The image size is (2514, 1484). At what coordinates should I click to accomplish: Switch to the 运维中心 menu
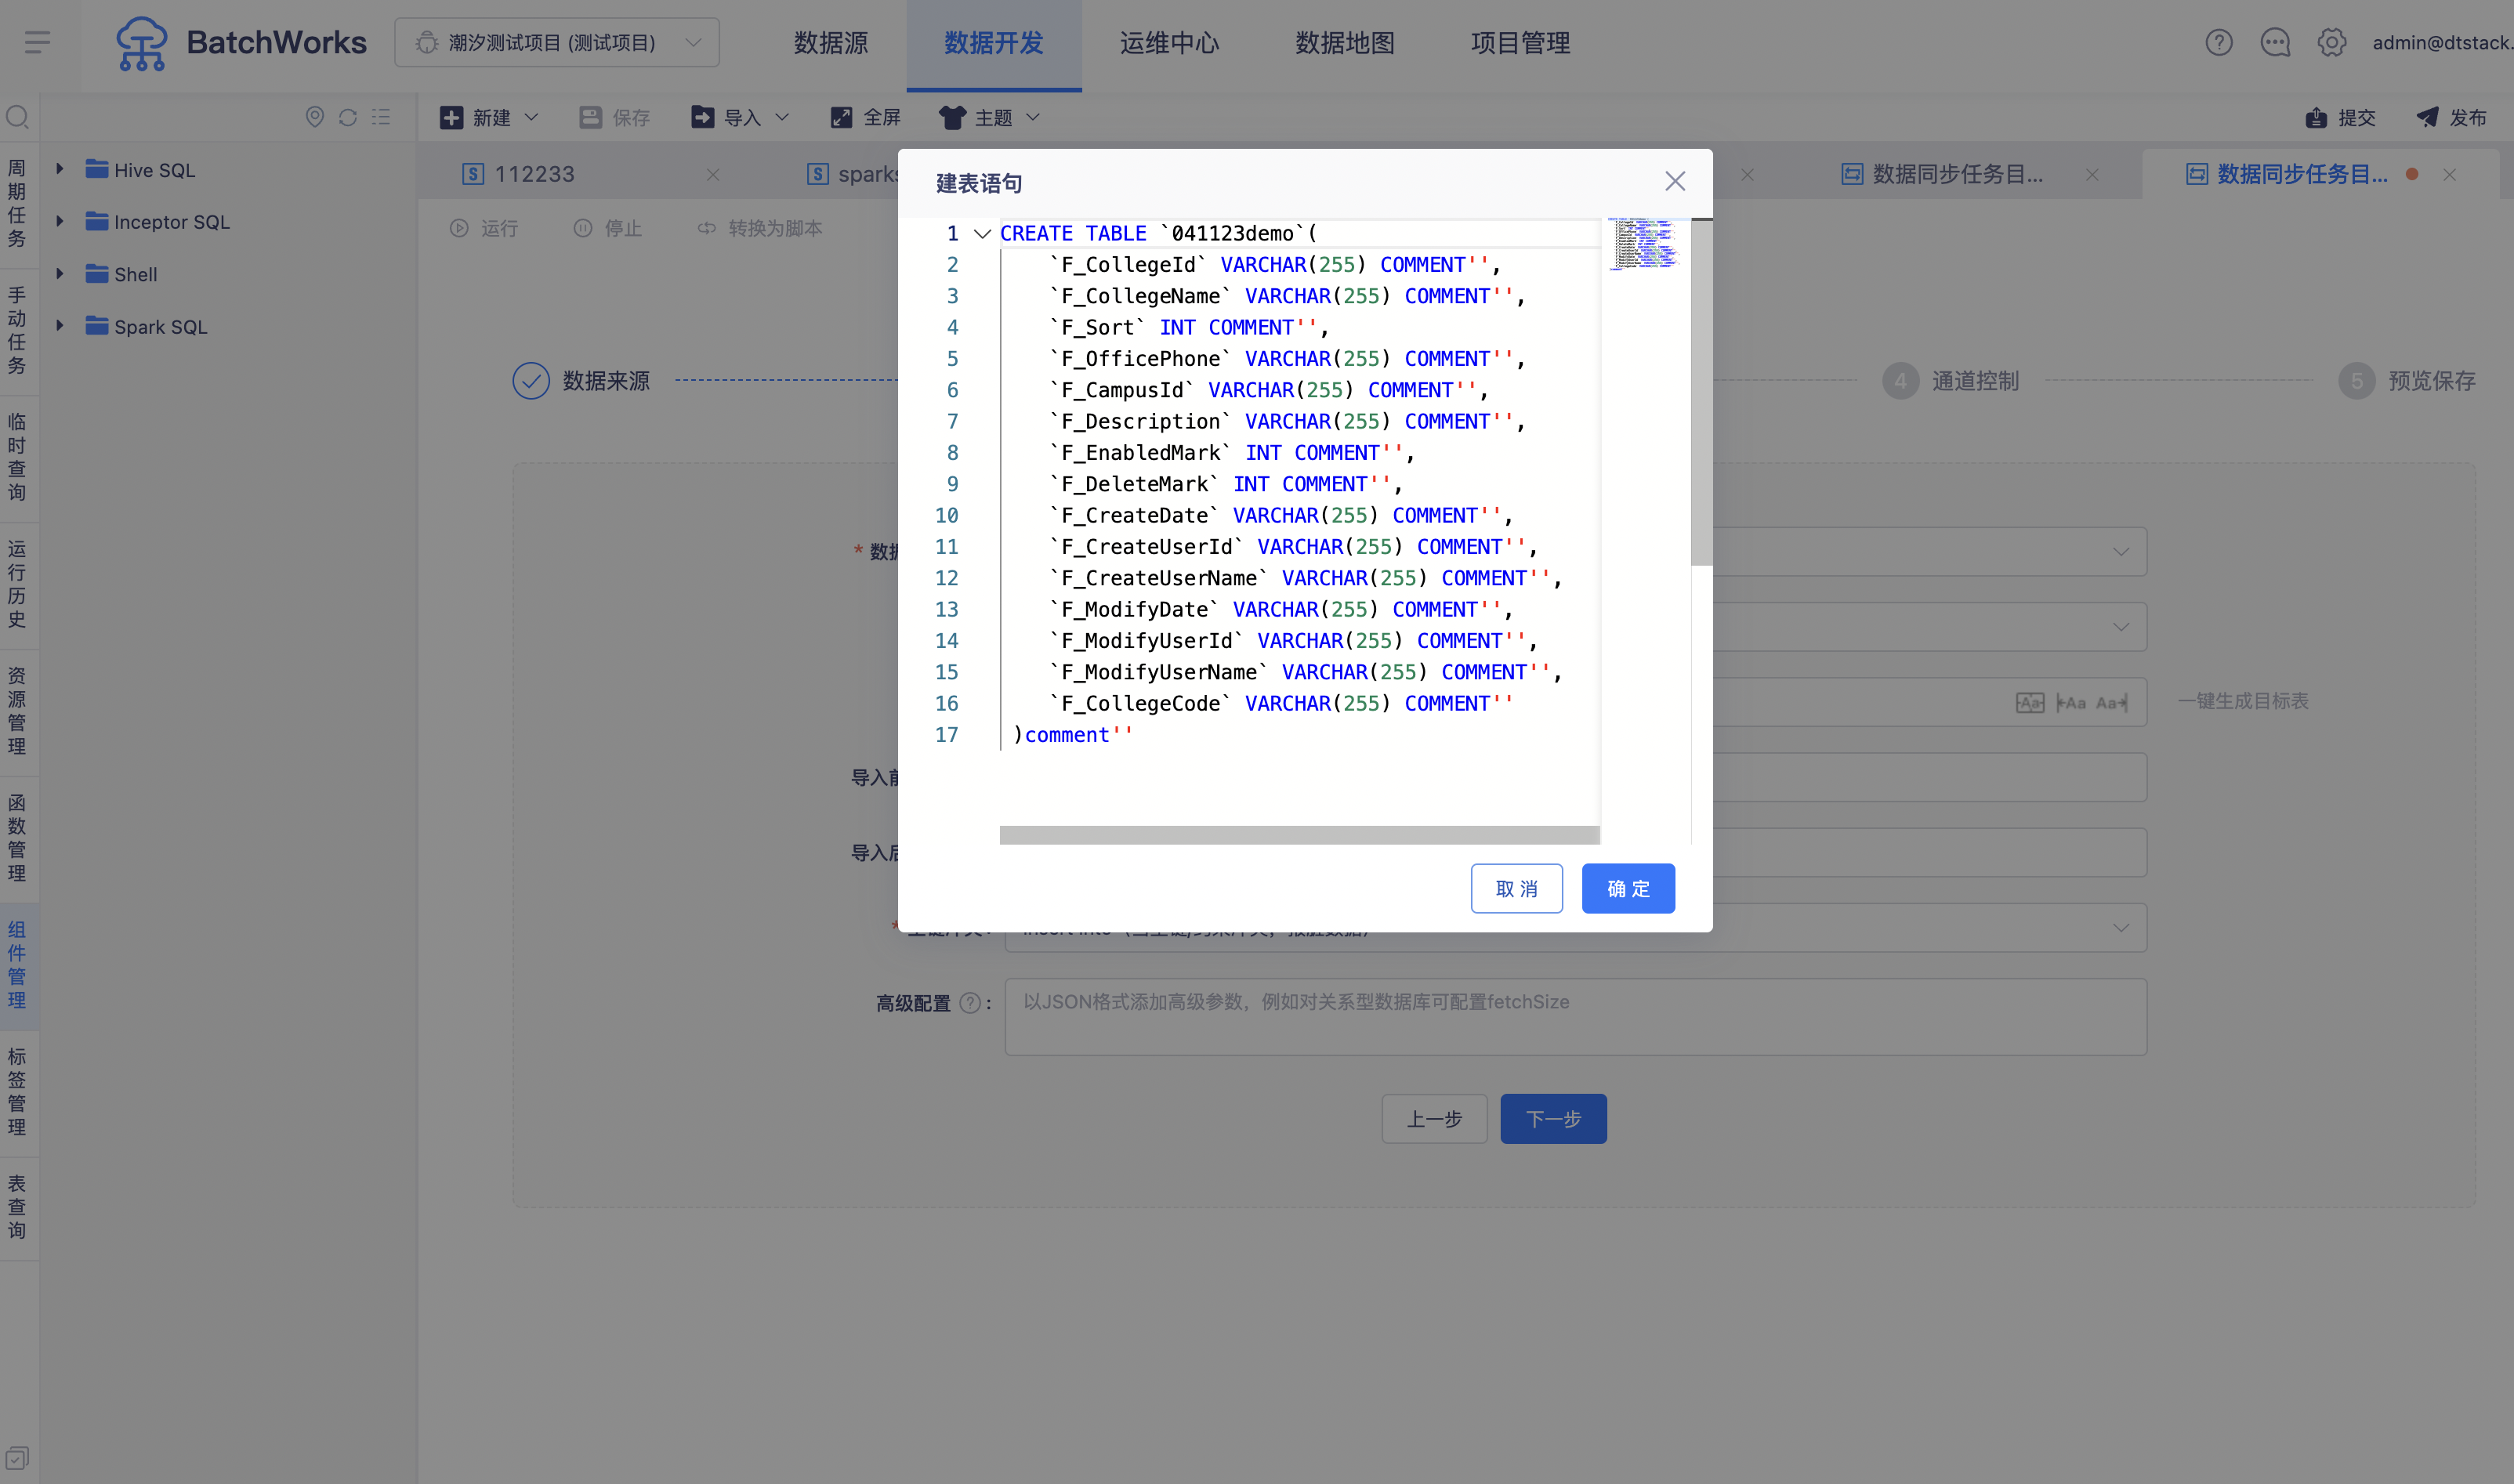1169,43
